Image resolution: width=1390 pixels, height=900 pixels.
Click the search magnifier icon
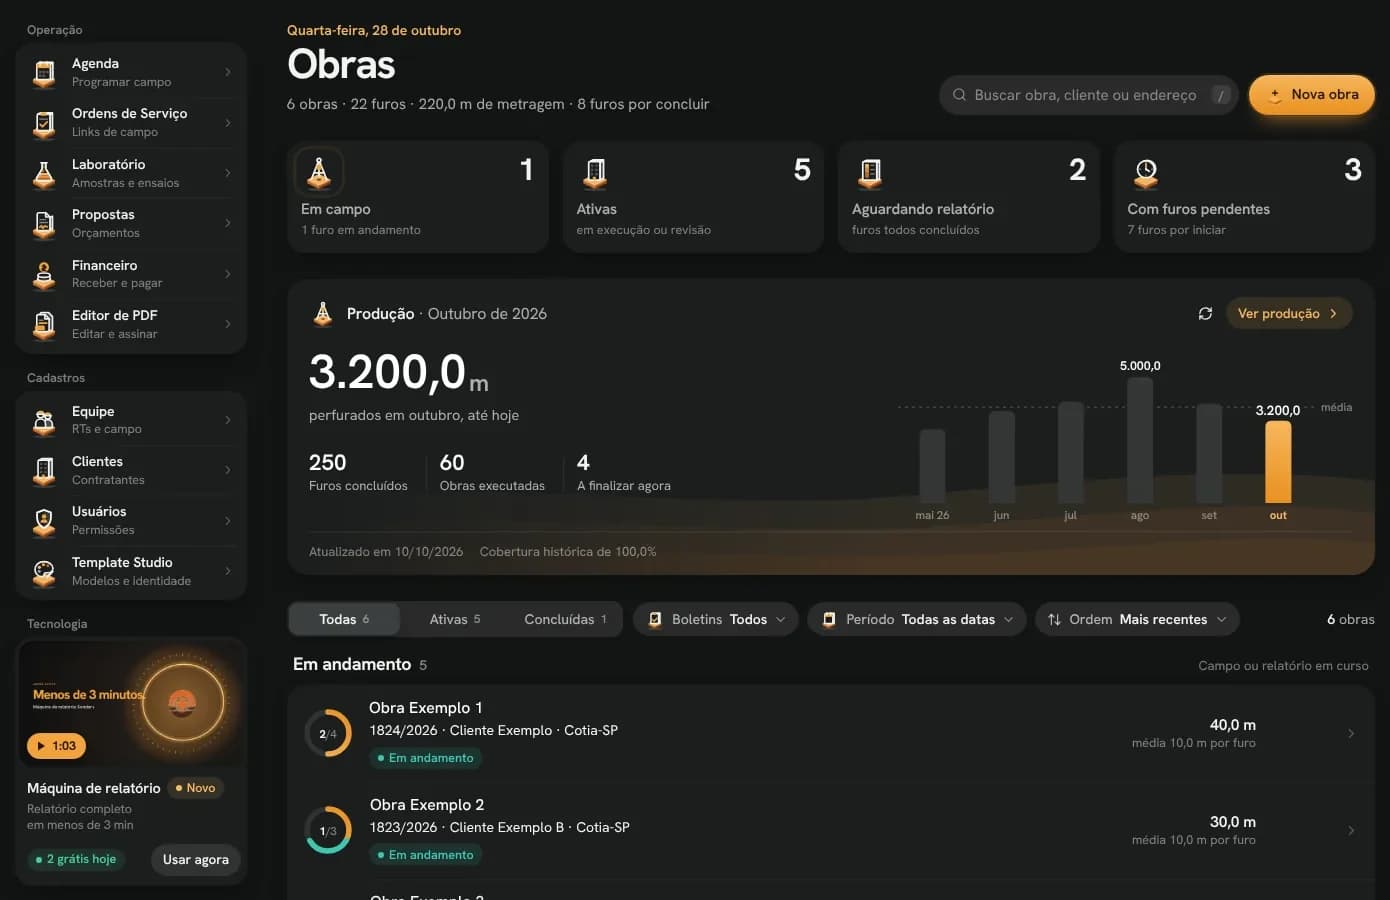pyautogui.click(x=959, y=95)
